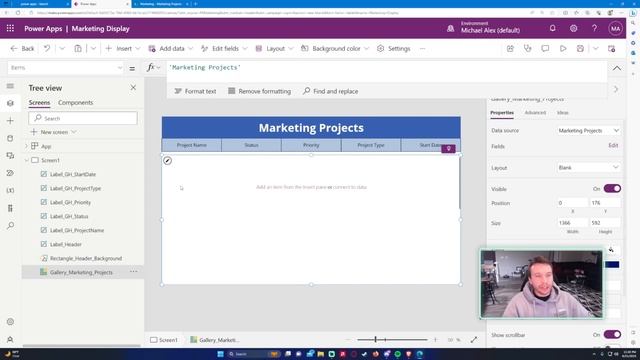Open the Data source dropdown

(x=589, y=131)
